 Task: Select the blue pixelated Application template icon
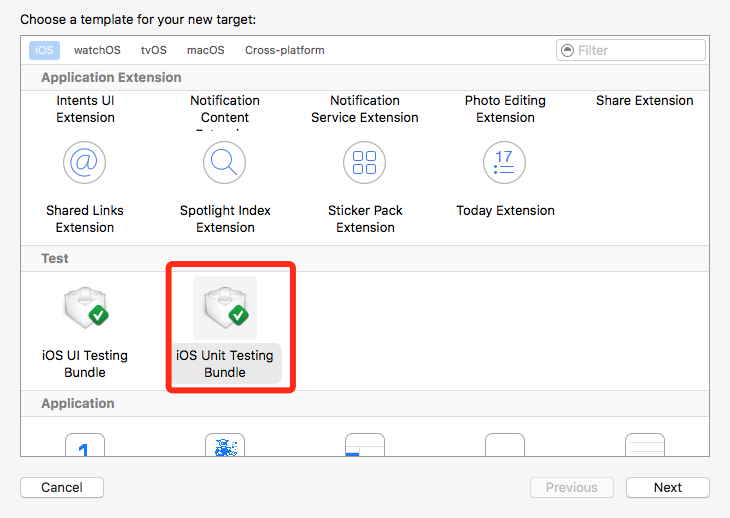225,446
